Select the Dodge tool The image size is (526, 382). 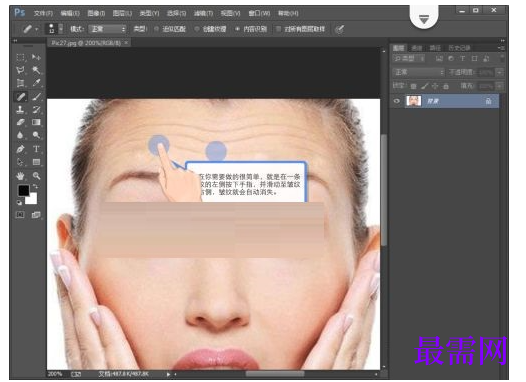pos(36,135)
